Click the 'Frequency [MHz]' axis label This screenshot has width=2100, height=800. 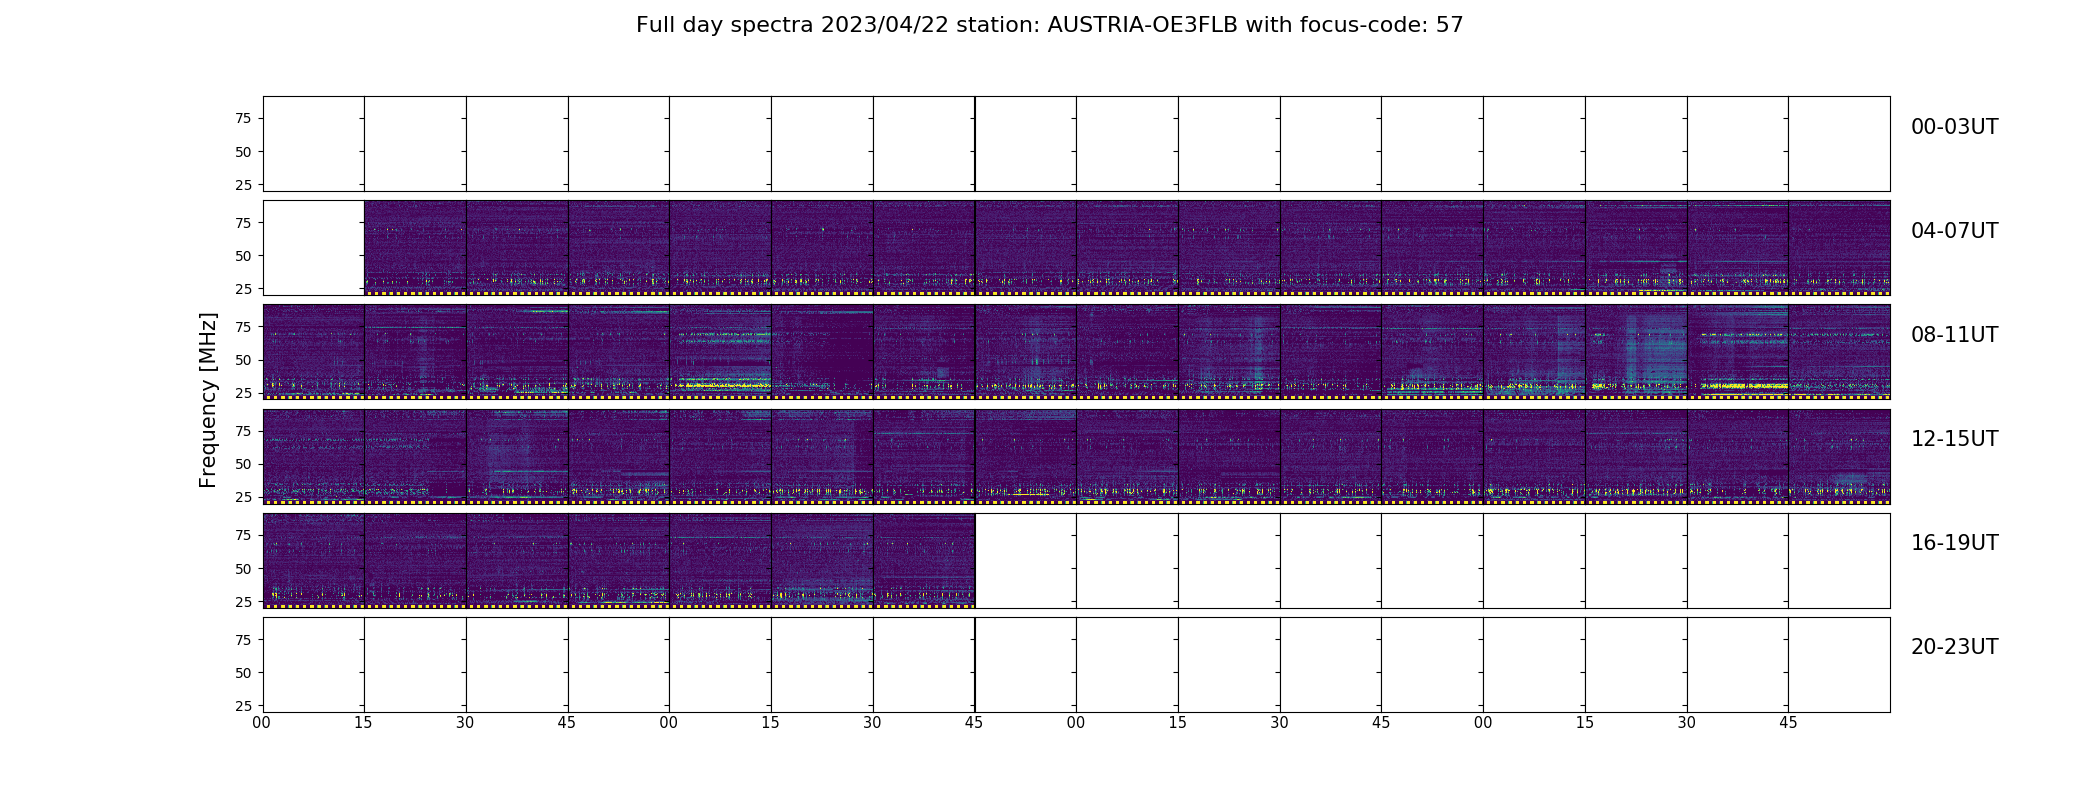pyautogui.click(x=208, y=400)
